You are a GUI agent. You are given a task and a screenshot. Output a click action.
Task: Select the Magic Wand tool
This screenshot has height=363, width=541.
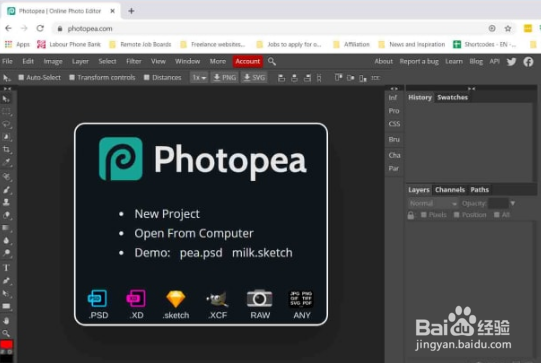[6, 137]
